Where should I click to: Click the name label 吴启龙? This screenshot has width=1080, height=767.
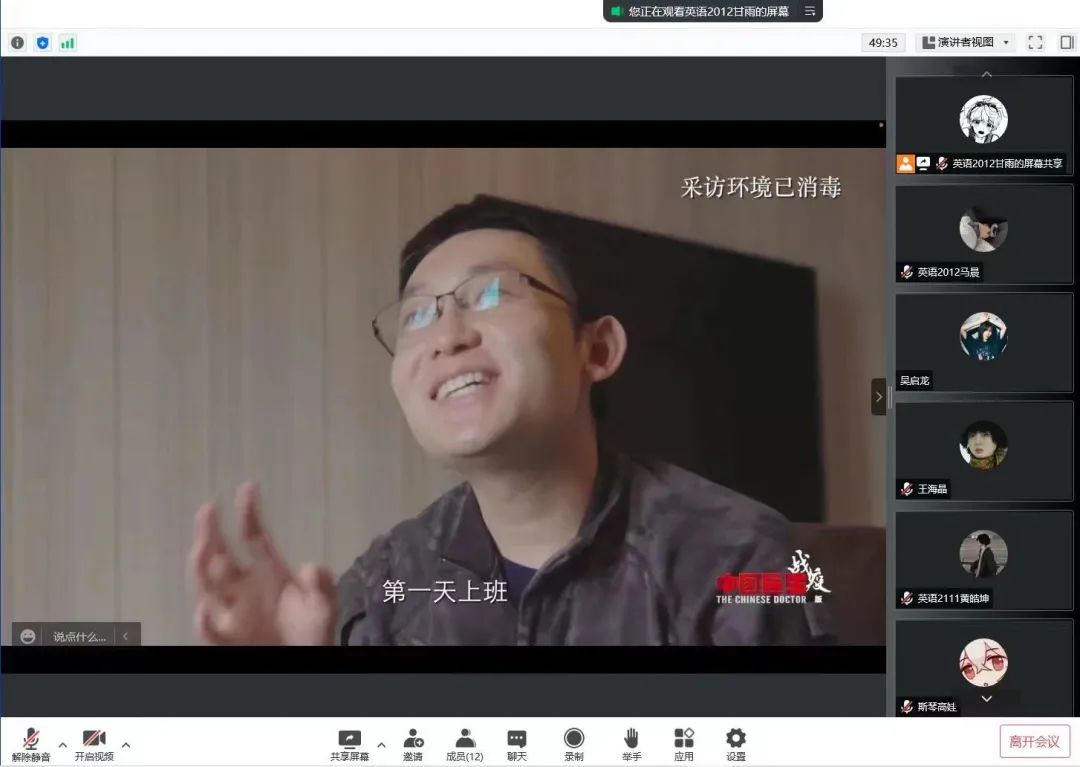click(x=915, y=381)
